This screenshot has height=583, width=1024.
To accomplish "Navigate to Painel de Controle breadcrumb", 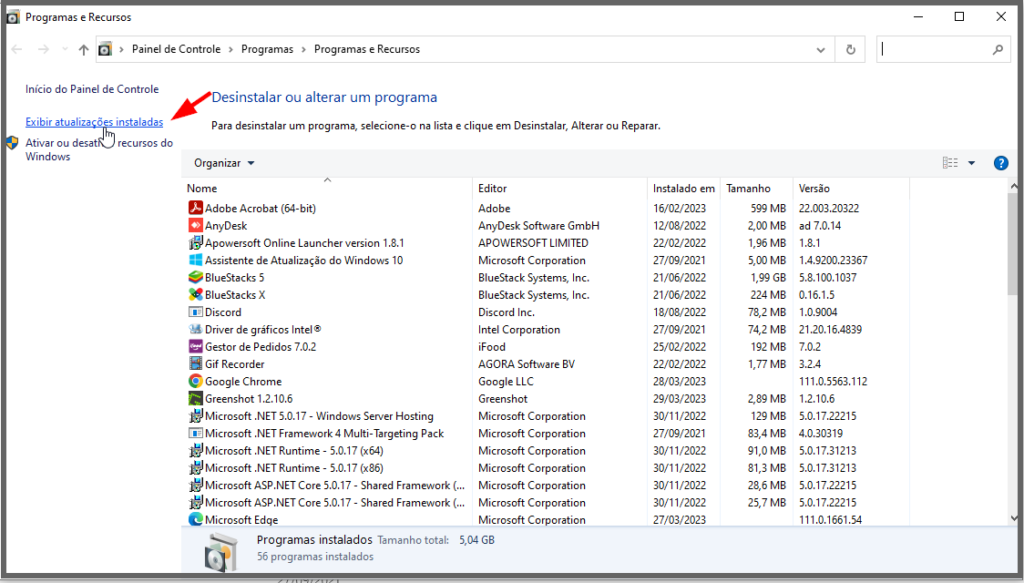I will 176,50.
